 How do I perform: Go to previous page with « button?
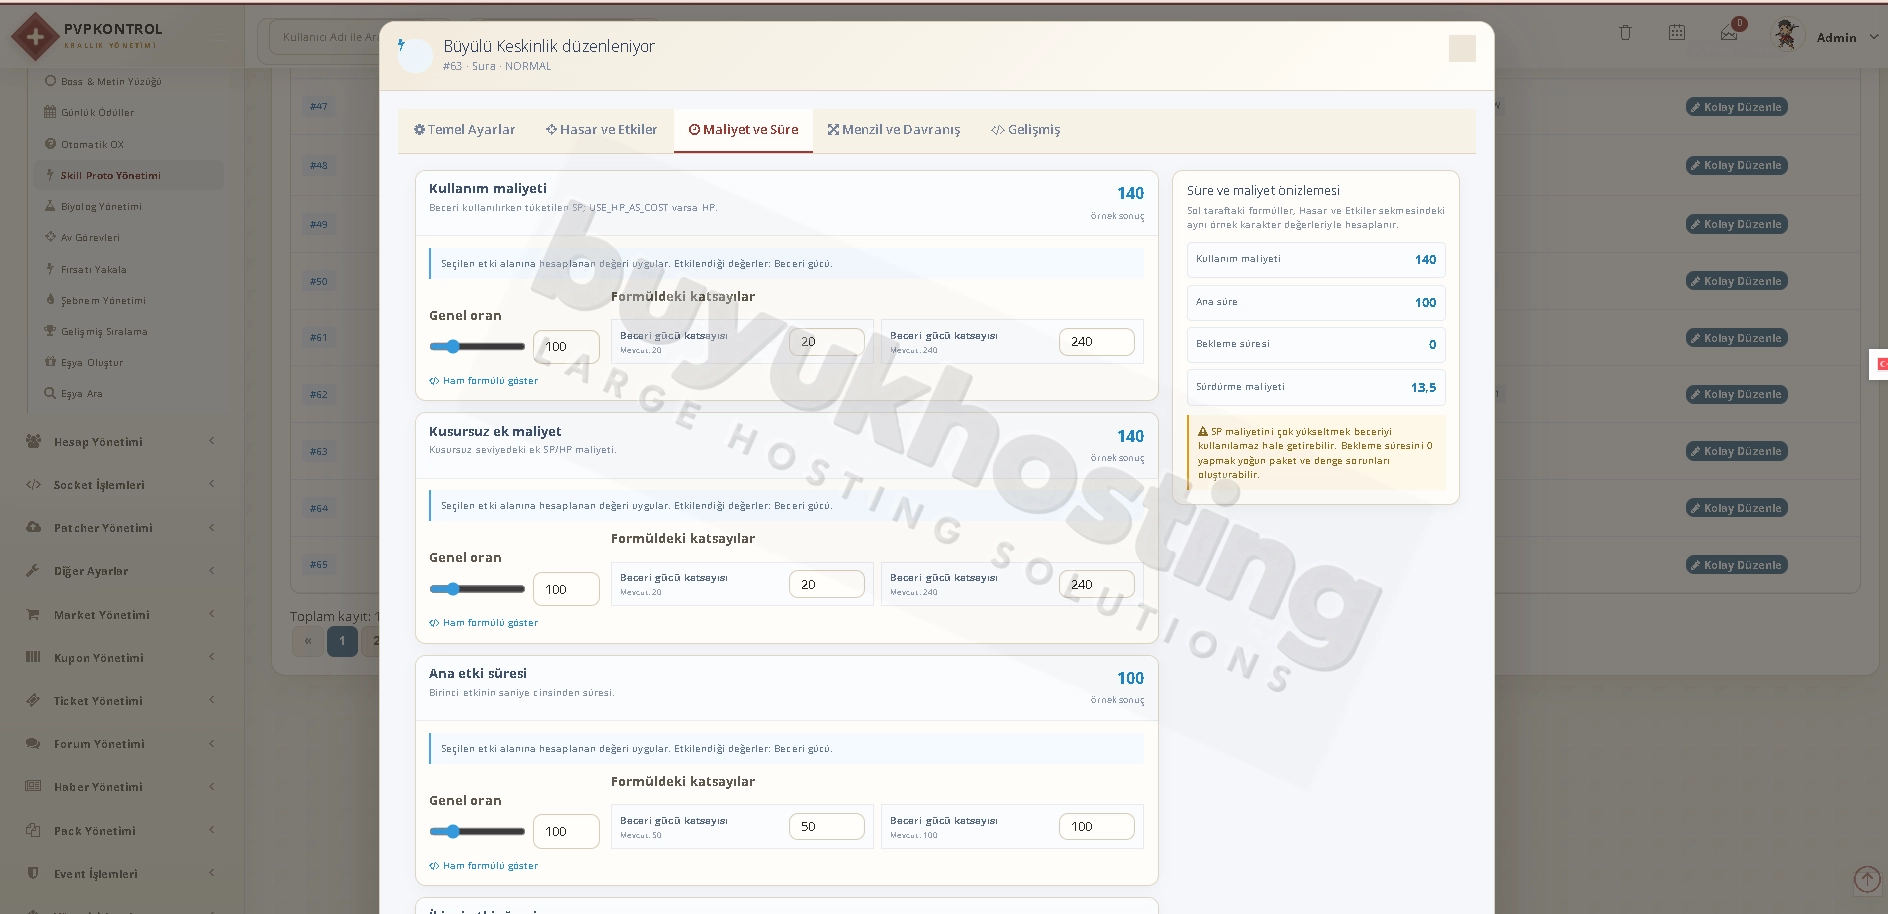pos(308,641)
